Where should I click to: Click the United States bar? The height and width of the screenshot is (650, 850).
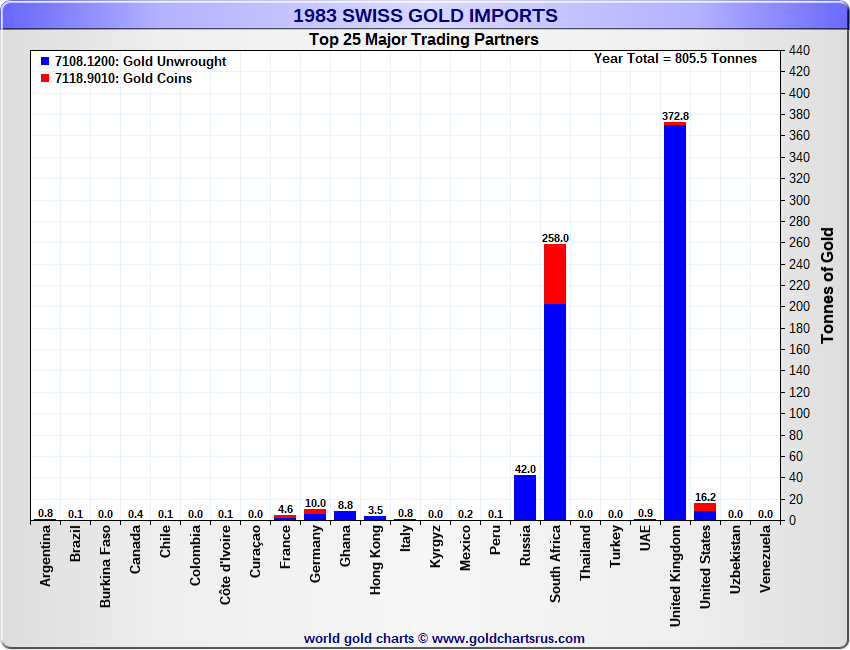pos(705,512)
